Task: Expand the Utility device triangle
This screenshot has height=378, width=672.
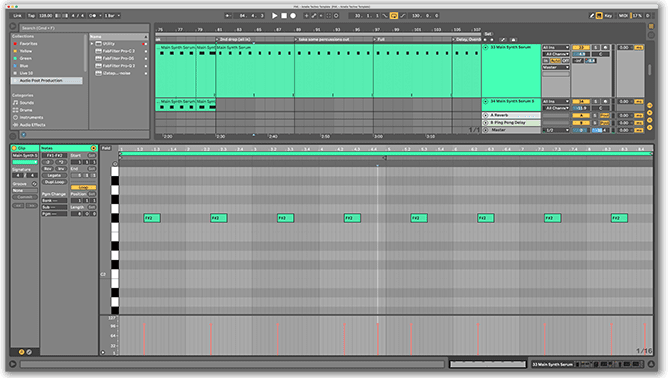Action: click(x=92, y=44)
